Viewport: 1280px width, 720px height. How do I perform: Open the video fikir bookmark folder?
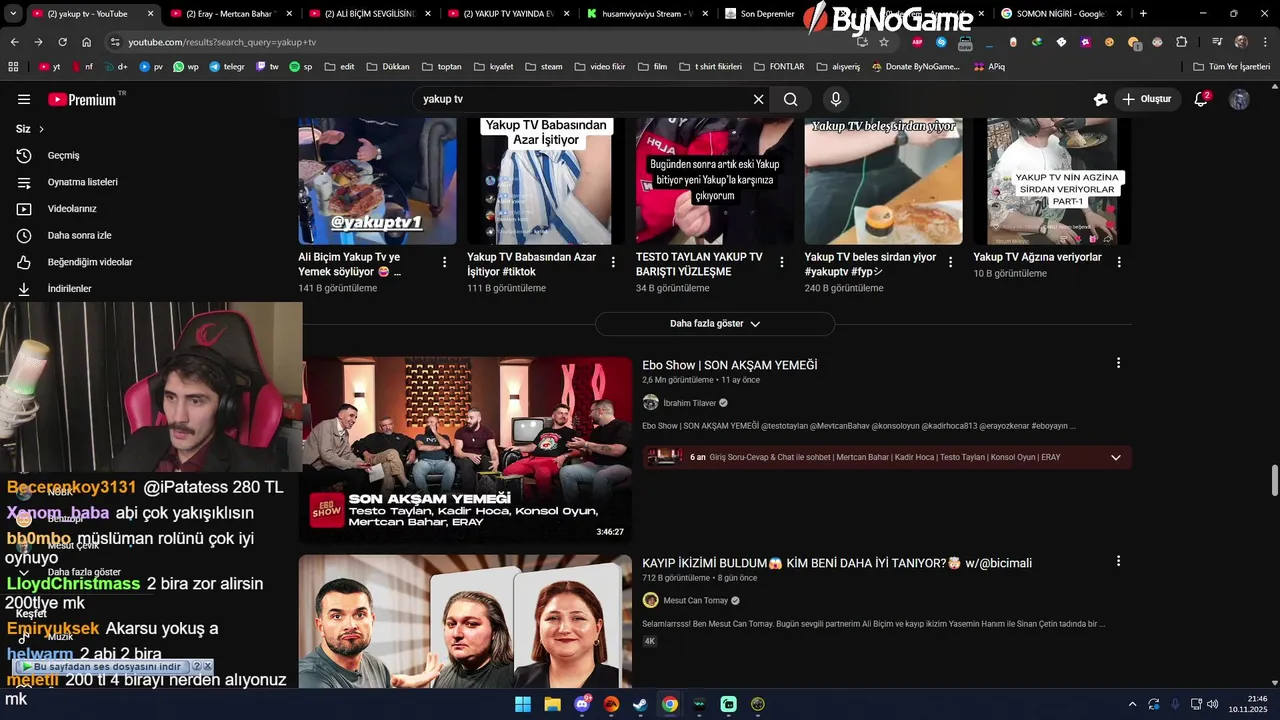point(599,67)
